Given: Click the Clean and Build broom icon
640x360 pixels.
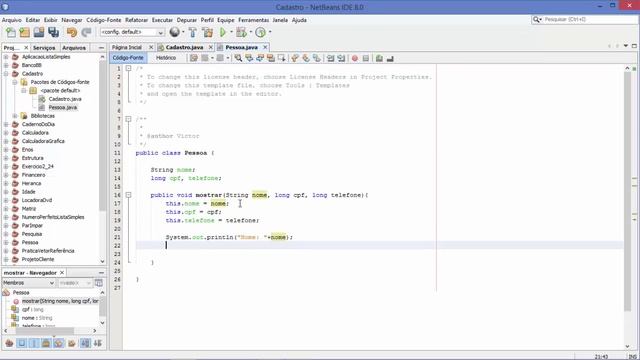Looking at the screenshot, I should 208,32.
